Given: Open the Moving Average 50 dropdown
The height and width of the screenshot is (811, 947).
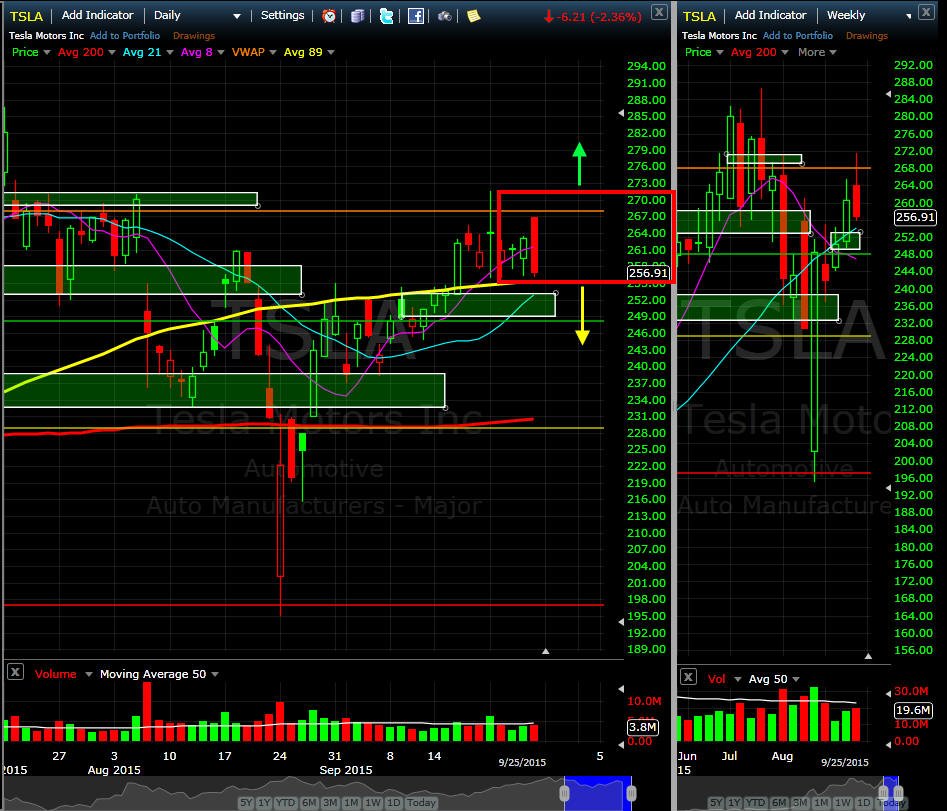Looking at the screenshot, I should (215, 674).
